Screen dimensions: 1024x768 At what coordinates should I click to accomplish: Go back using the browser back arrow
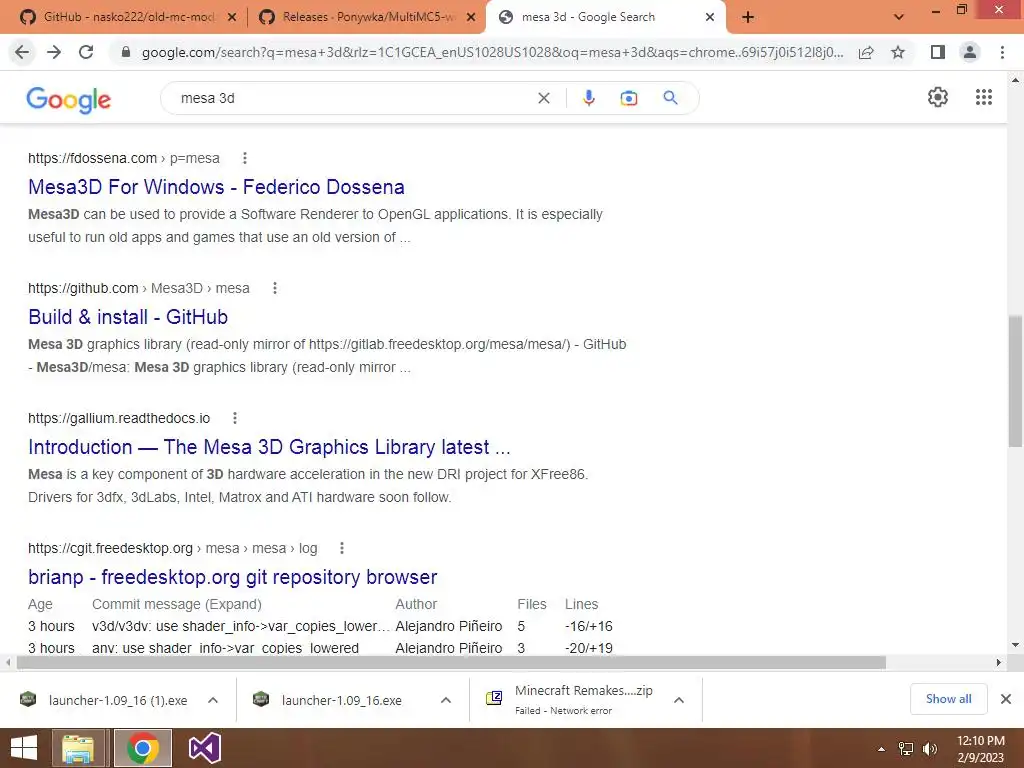point(22,52)
